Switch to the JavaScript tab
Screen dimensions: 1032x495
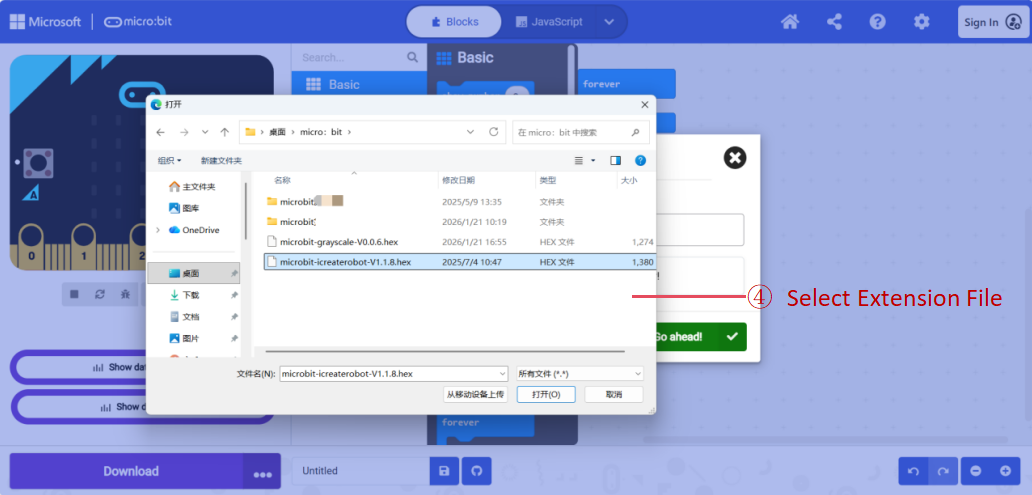pos(549,22)
